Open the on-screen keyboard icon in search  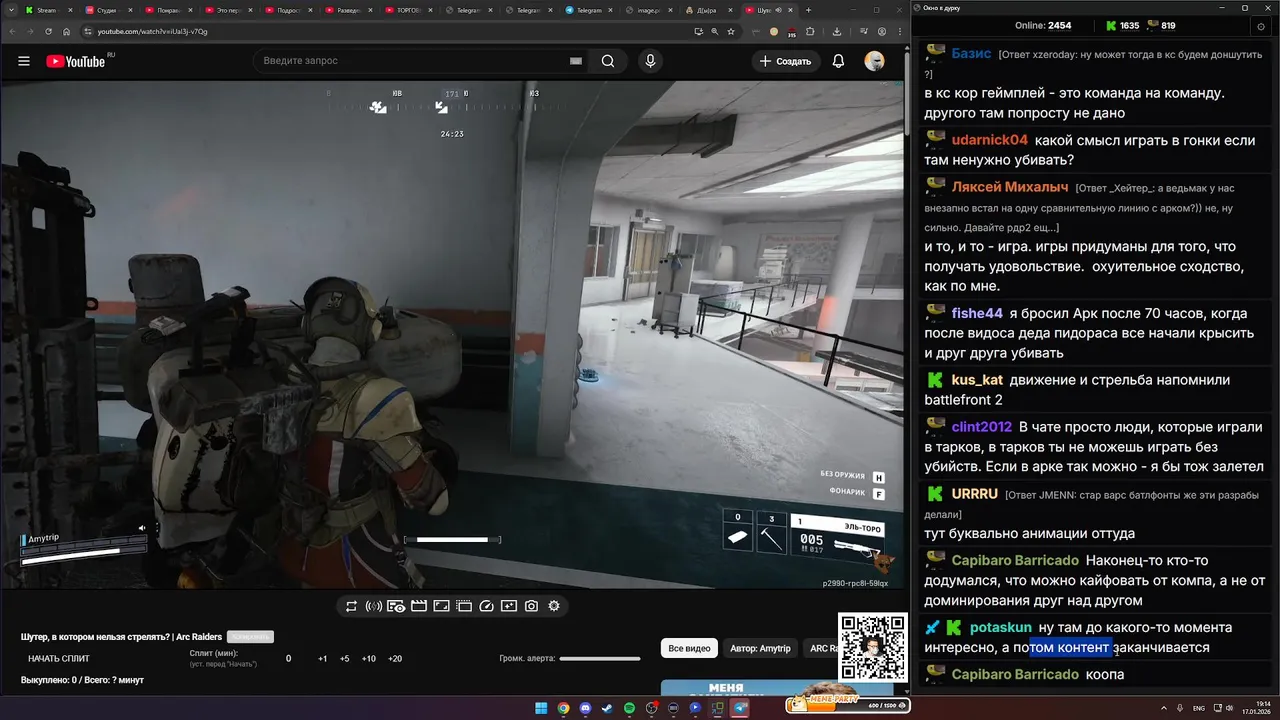coord(576,61)
